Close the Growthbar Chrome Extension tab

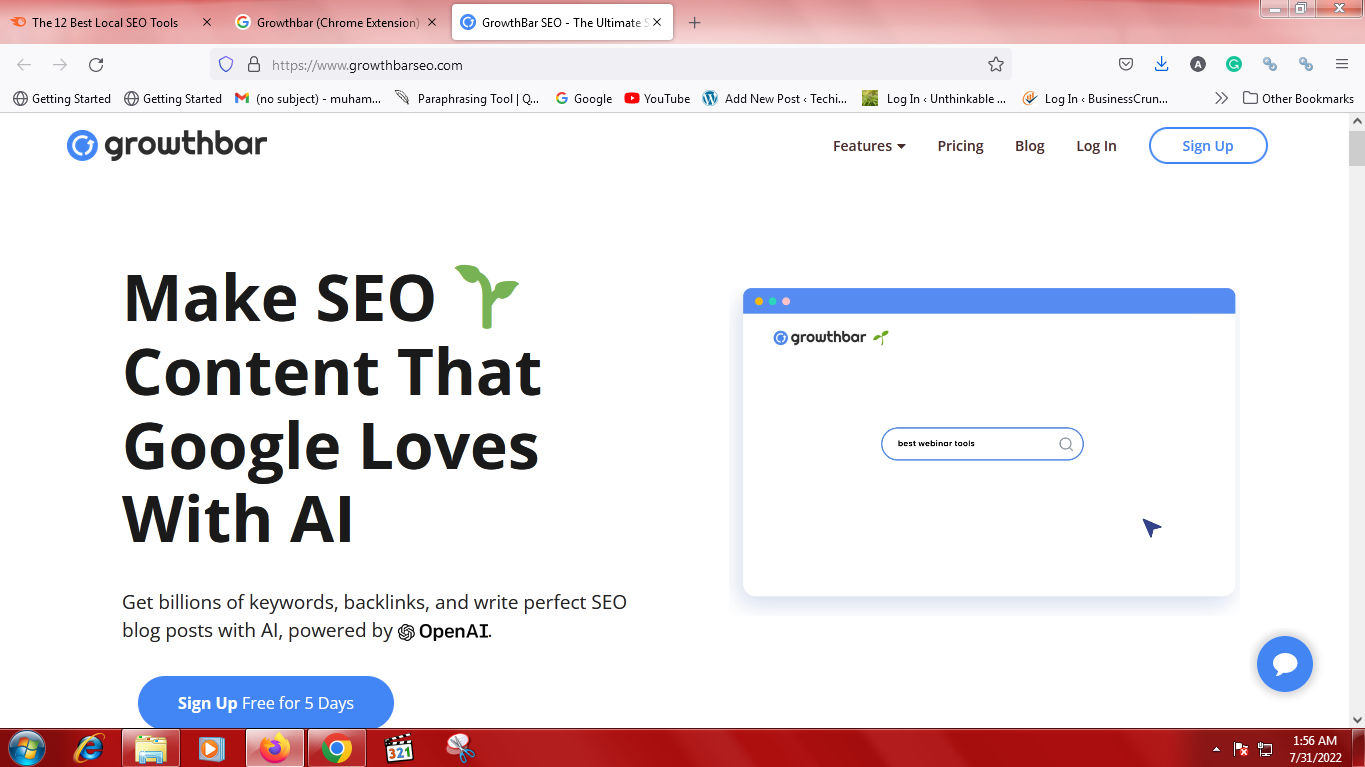pyautogui.click(x=432, y=22)
